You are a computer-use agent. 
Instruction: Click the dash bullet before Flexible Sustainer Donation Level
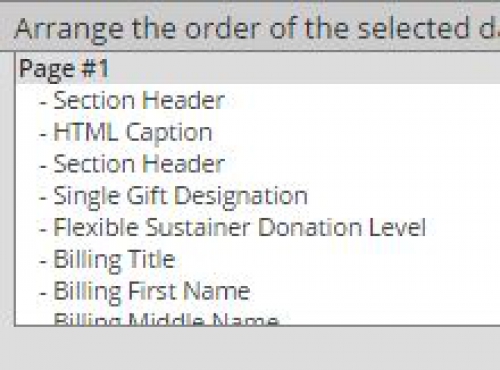click(43, 230)
